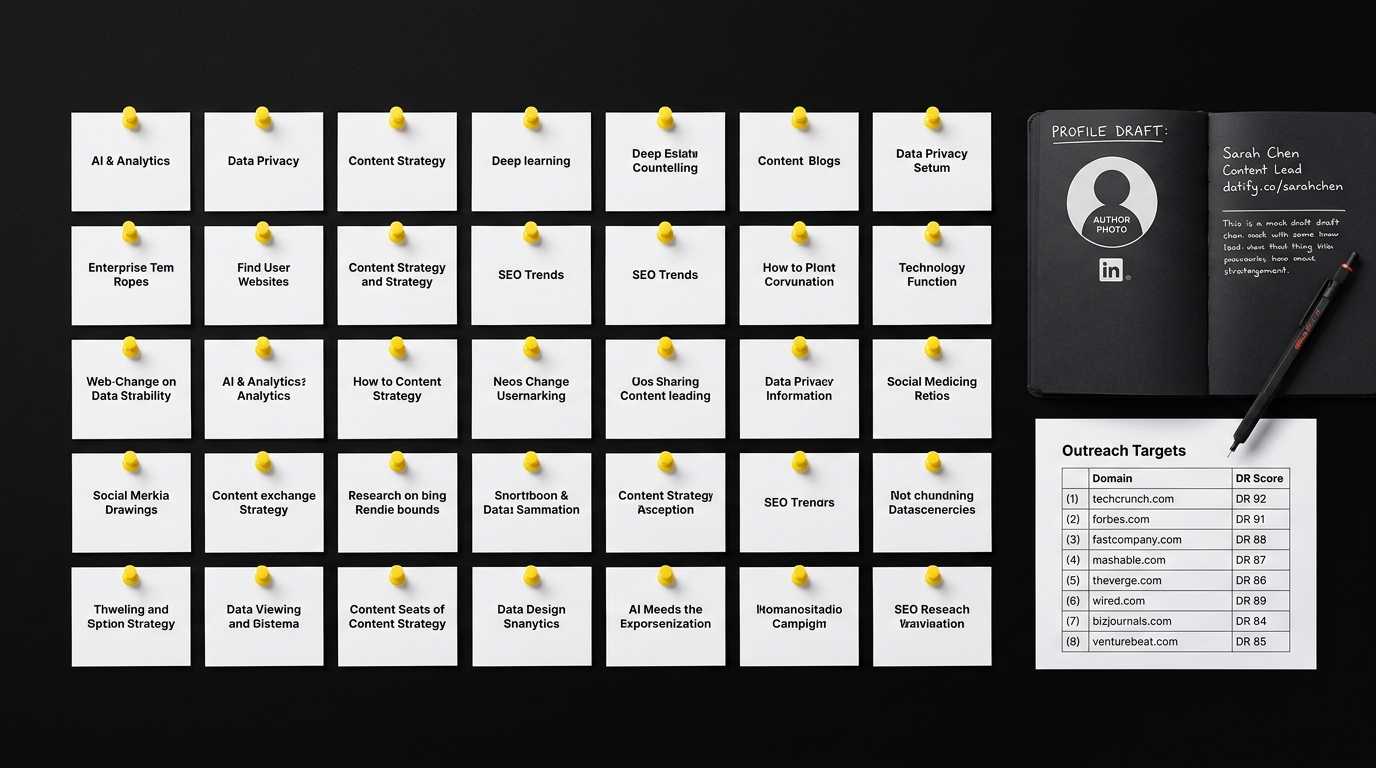This screenshot has width=1376, height=768.
Task: Click the yellow pin on Content Blogs card
Action: pos(799,118)
